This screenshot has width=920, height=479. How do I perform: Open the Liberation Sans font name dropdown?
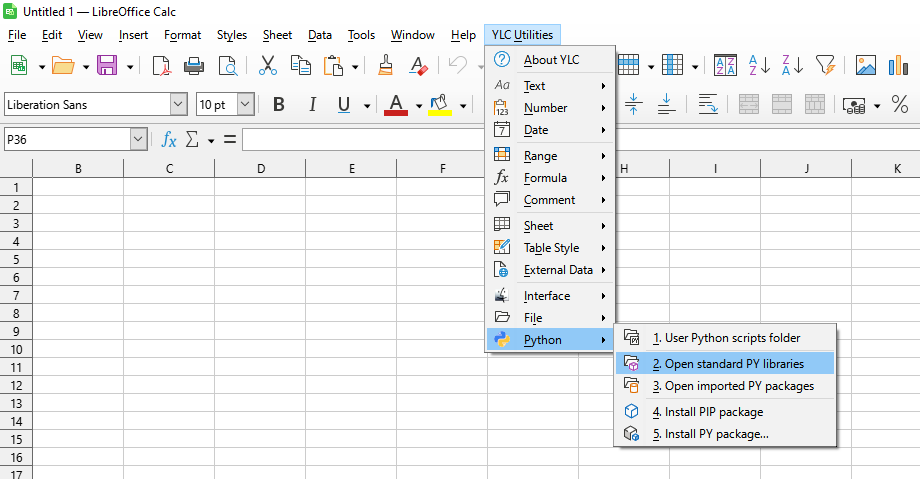coord(178,105)
